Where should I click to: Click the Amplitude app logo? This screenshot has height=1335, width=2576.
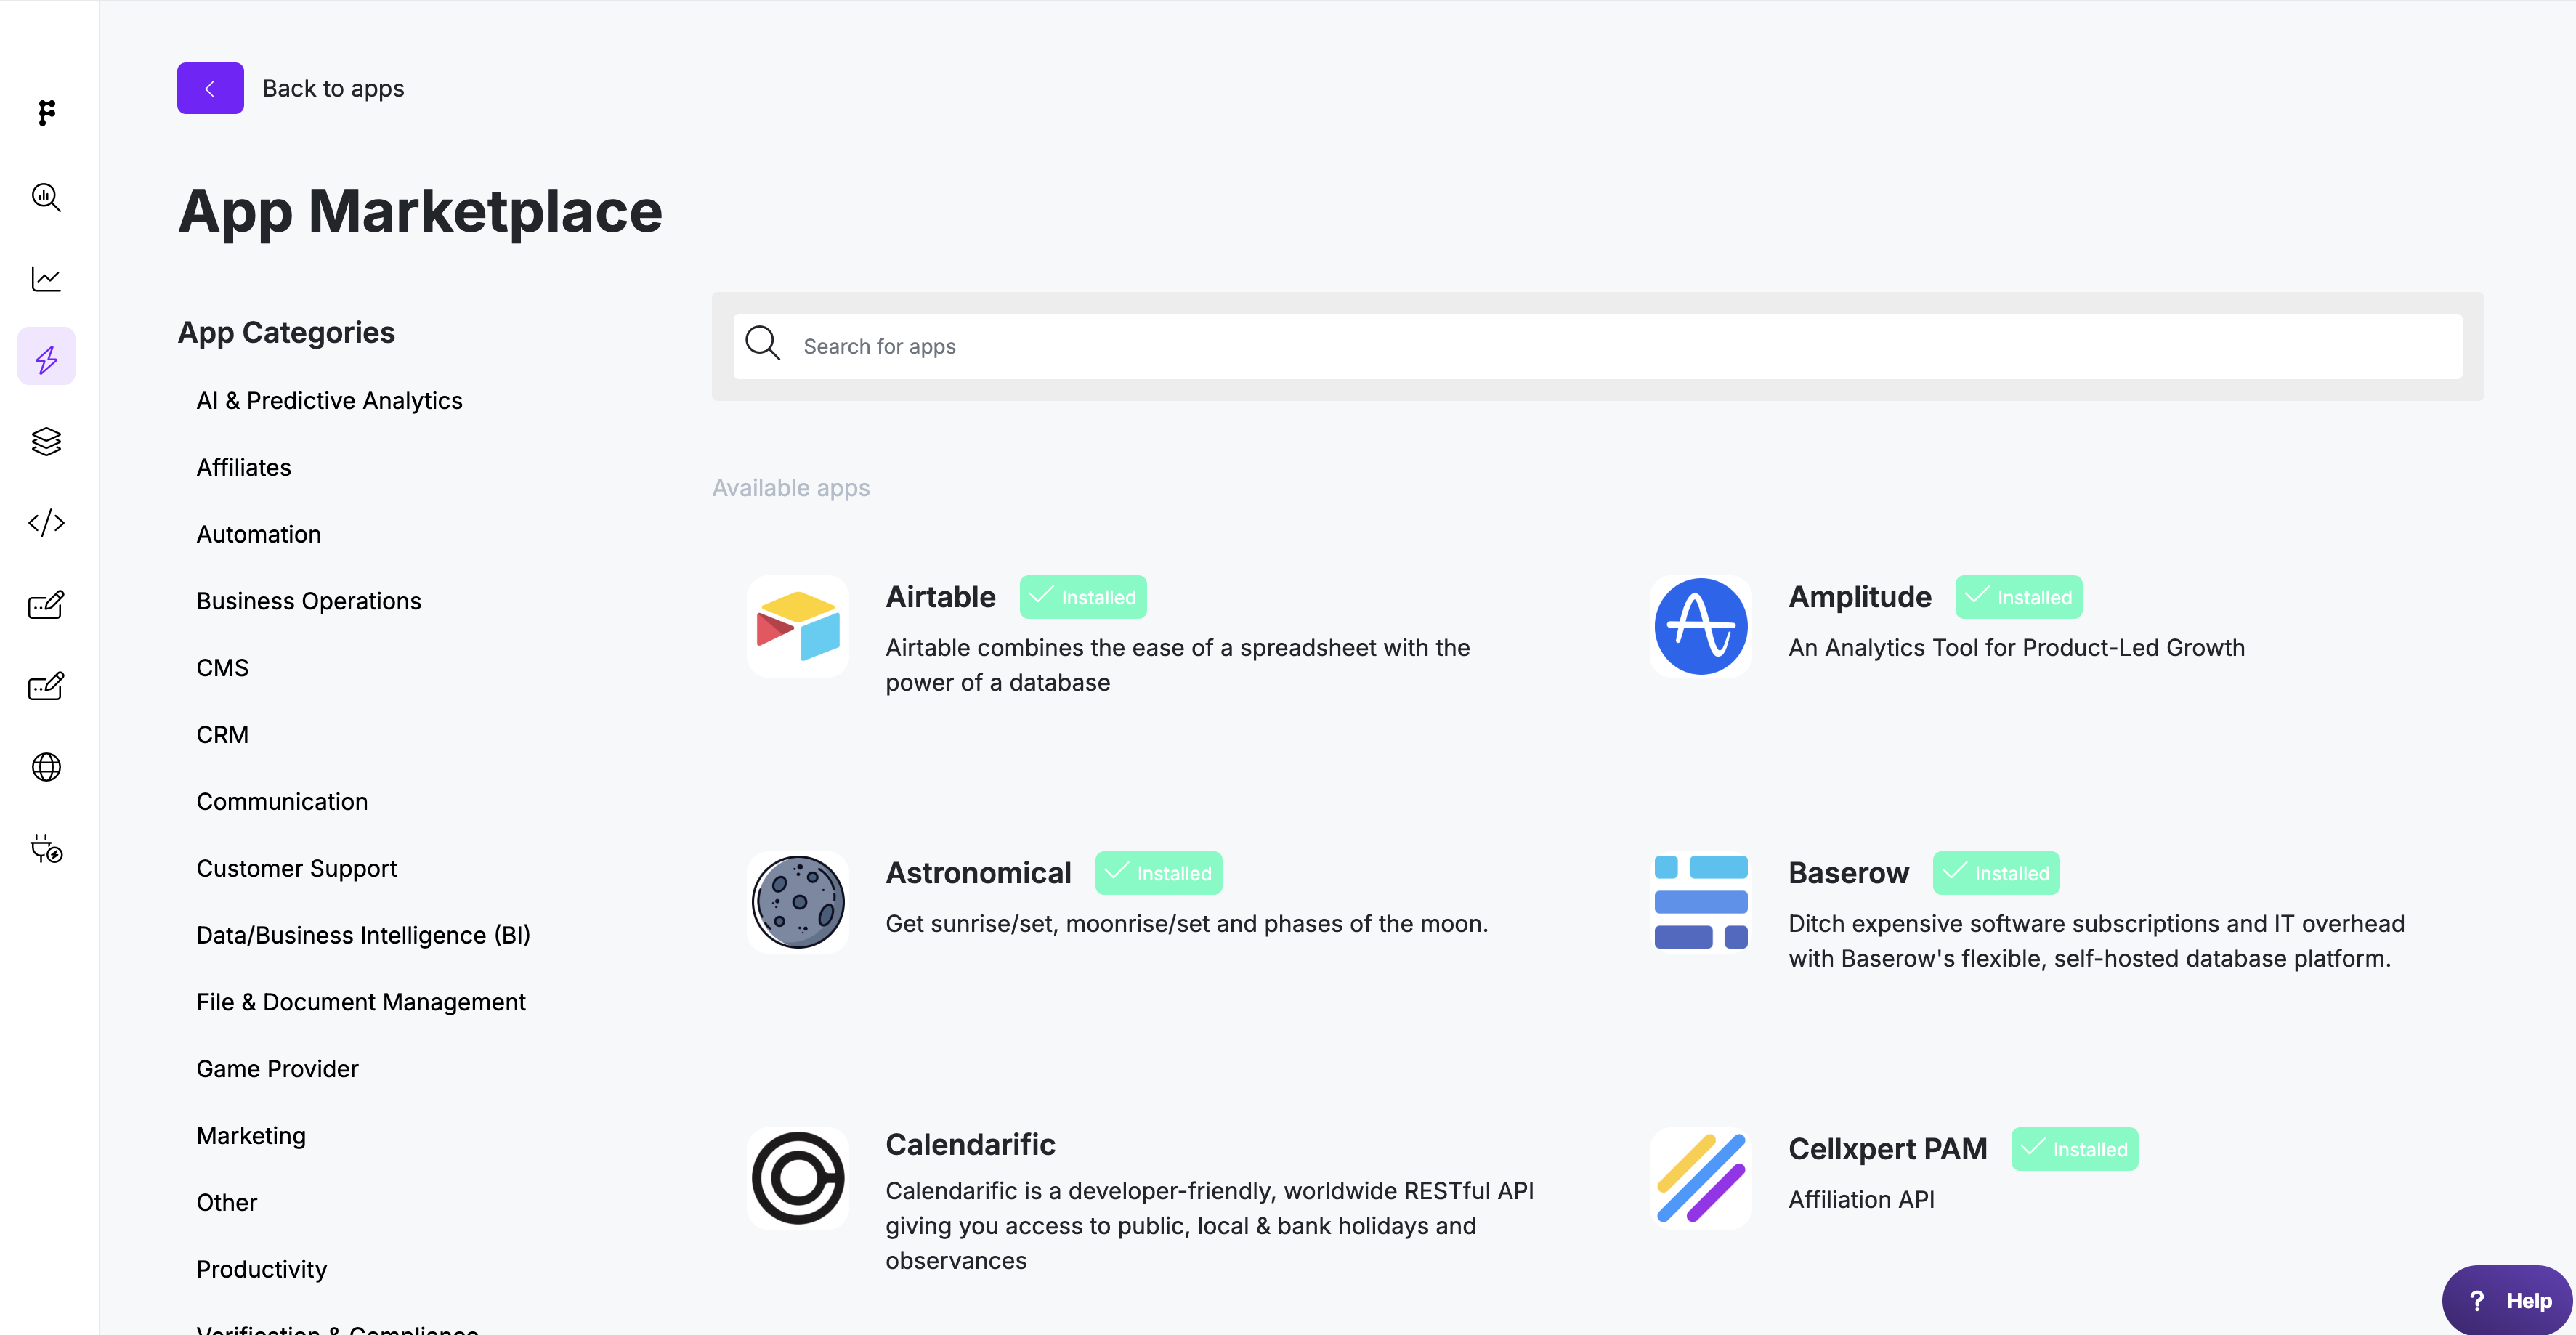[1700, 626]
